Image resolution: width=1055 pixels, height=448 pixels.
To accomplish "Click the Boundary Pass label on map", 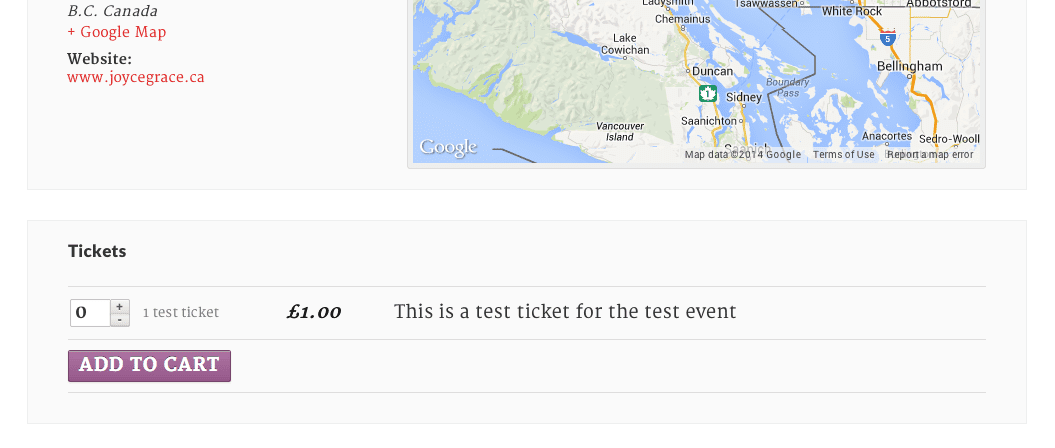I will click(x=788, y=87).
